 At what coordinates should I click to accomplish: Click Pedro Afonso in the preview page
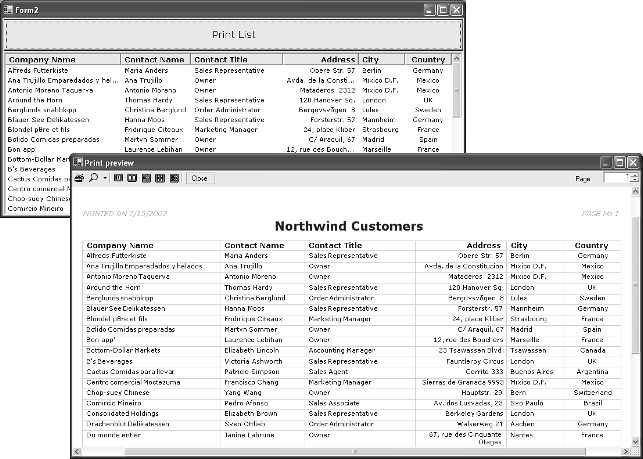(246, 404)
